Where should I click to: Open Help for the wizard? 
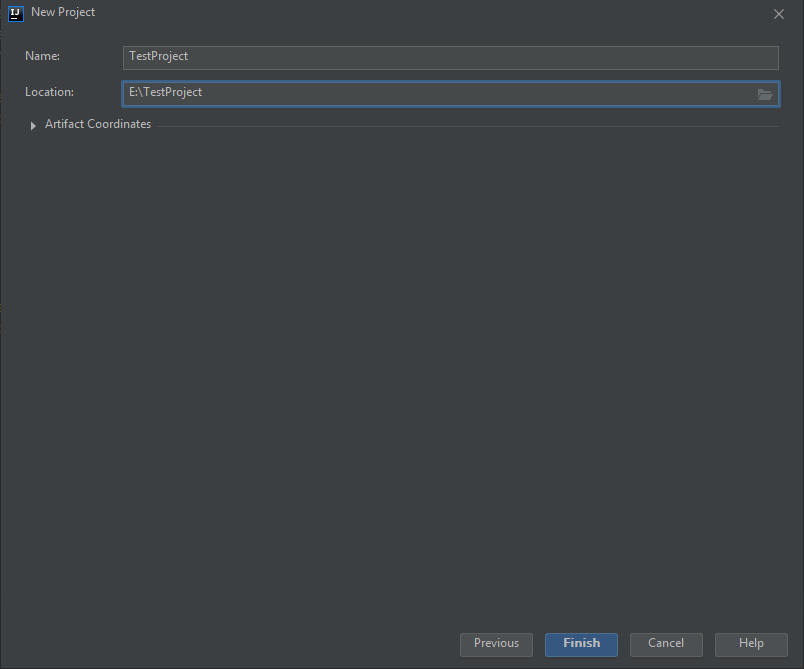point(751,644)
